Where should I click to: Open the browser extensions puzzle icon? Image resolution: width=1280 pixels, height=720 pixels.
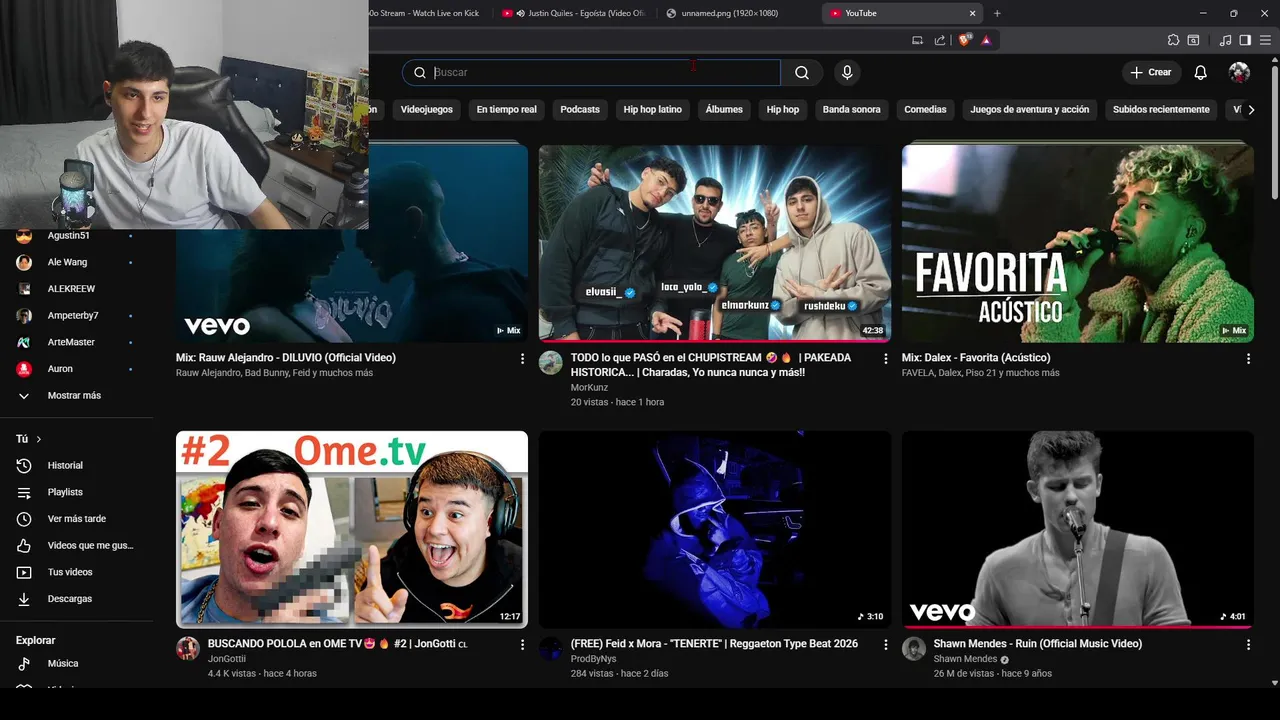[1173, 40]
